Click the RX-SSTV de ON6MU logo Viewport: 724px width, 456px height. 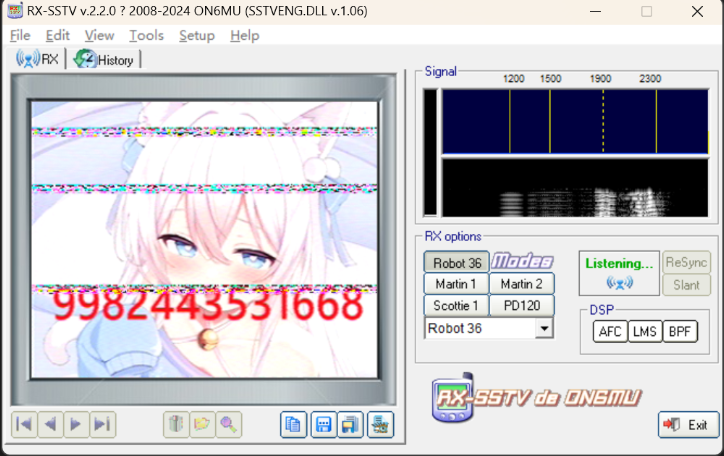tap(536, 397)
